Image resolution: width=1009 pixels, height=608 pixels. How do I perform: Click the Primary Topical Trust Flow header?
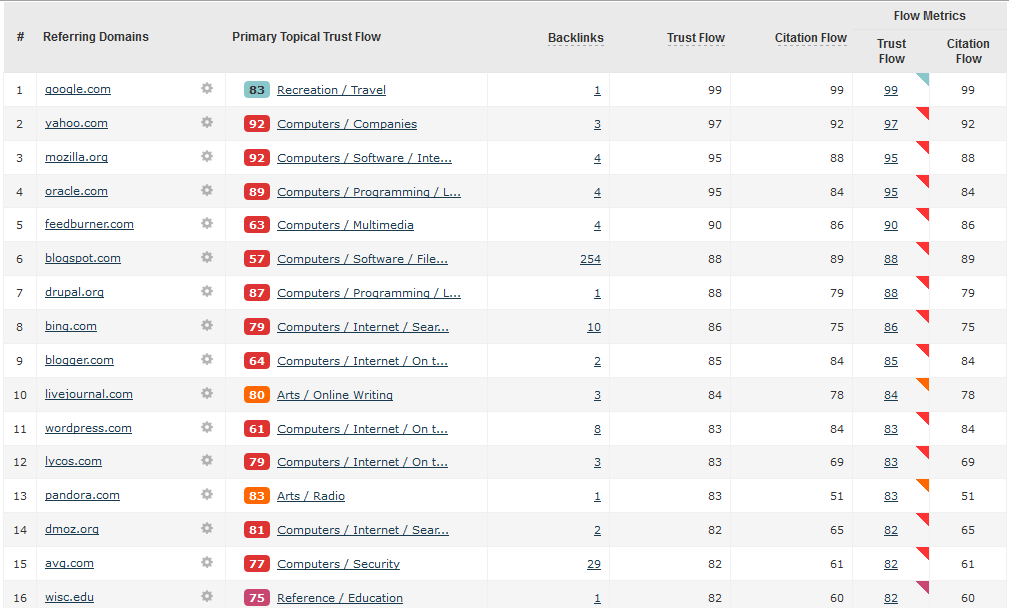tap(306, 37)
